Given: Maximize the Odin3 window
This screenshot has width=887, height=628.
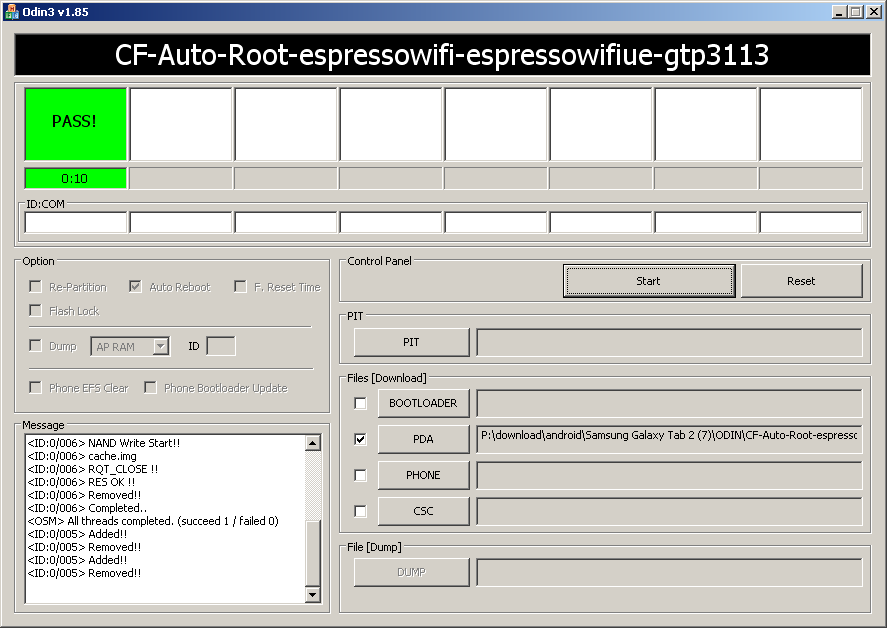Looking at the screenshot, I should pyautogui.click(x=856, y=11).
